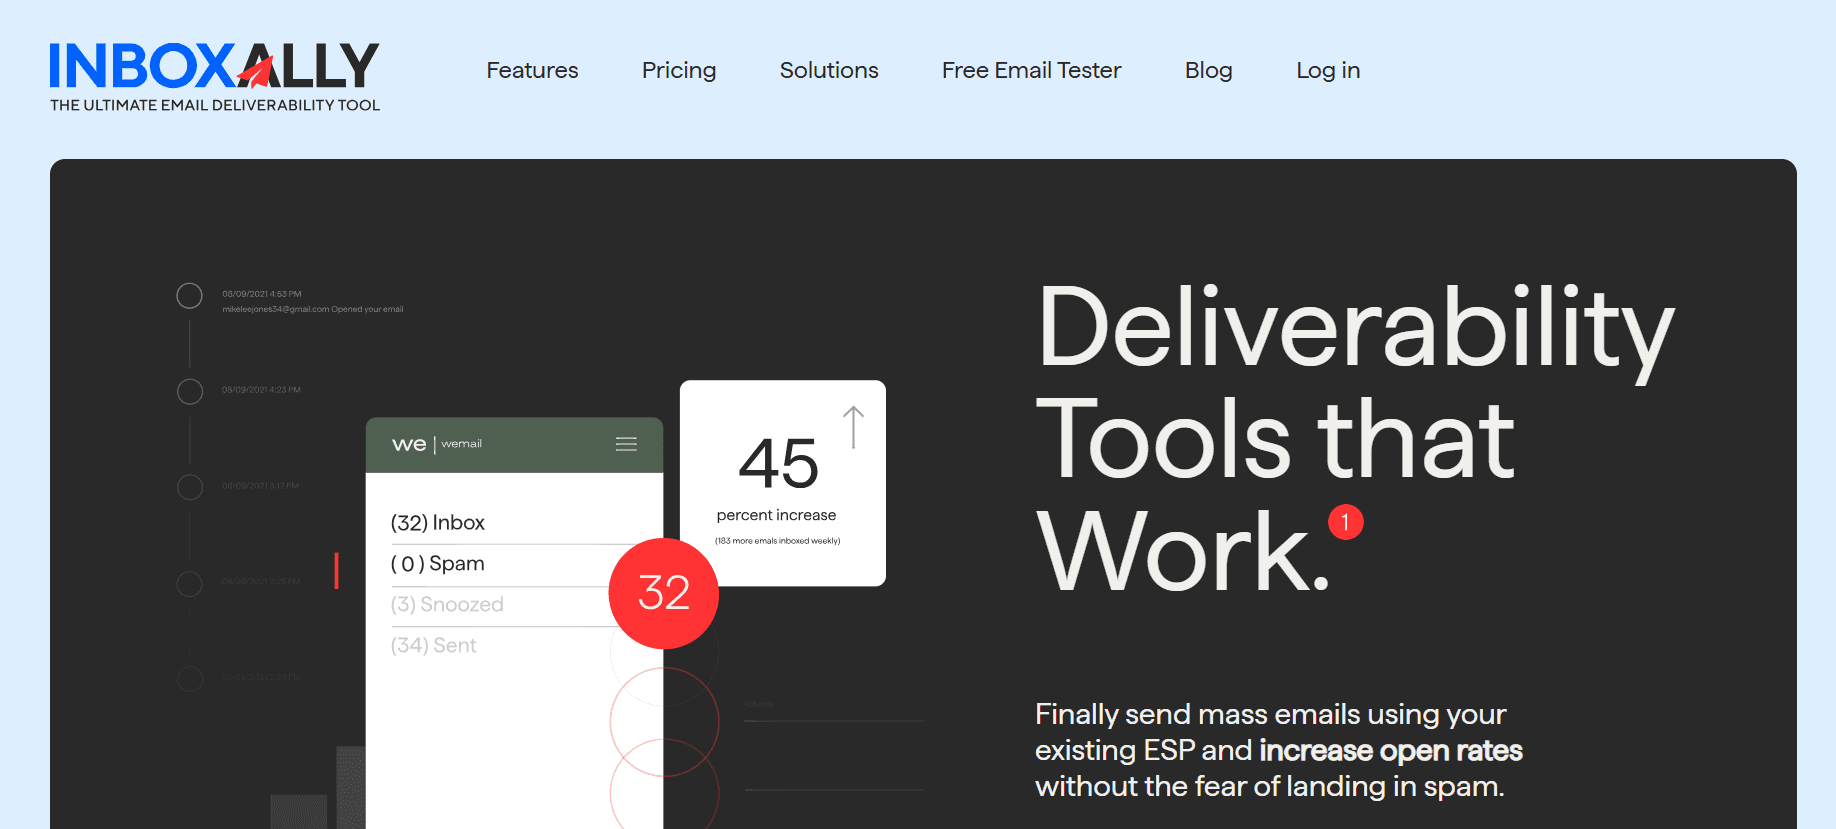
Task: Select the (34) Sent row
Action: 433,646
